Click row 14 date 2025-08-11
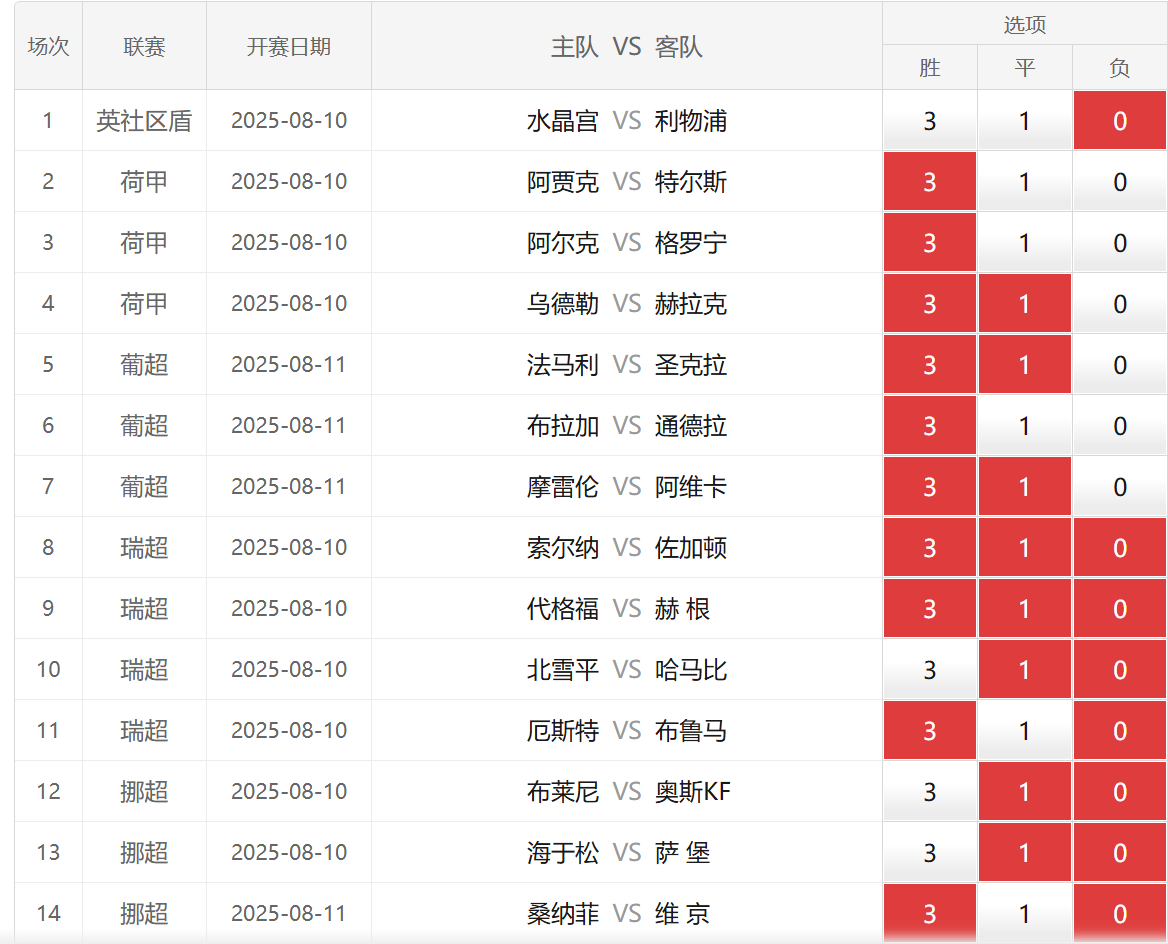 click(289, 913)
